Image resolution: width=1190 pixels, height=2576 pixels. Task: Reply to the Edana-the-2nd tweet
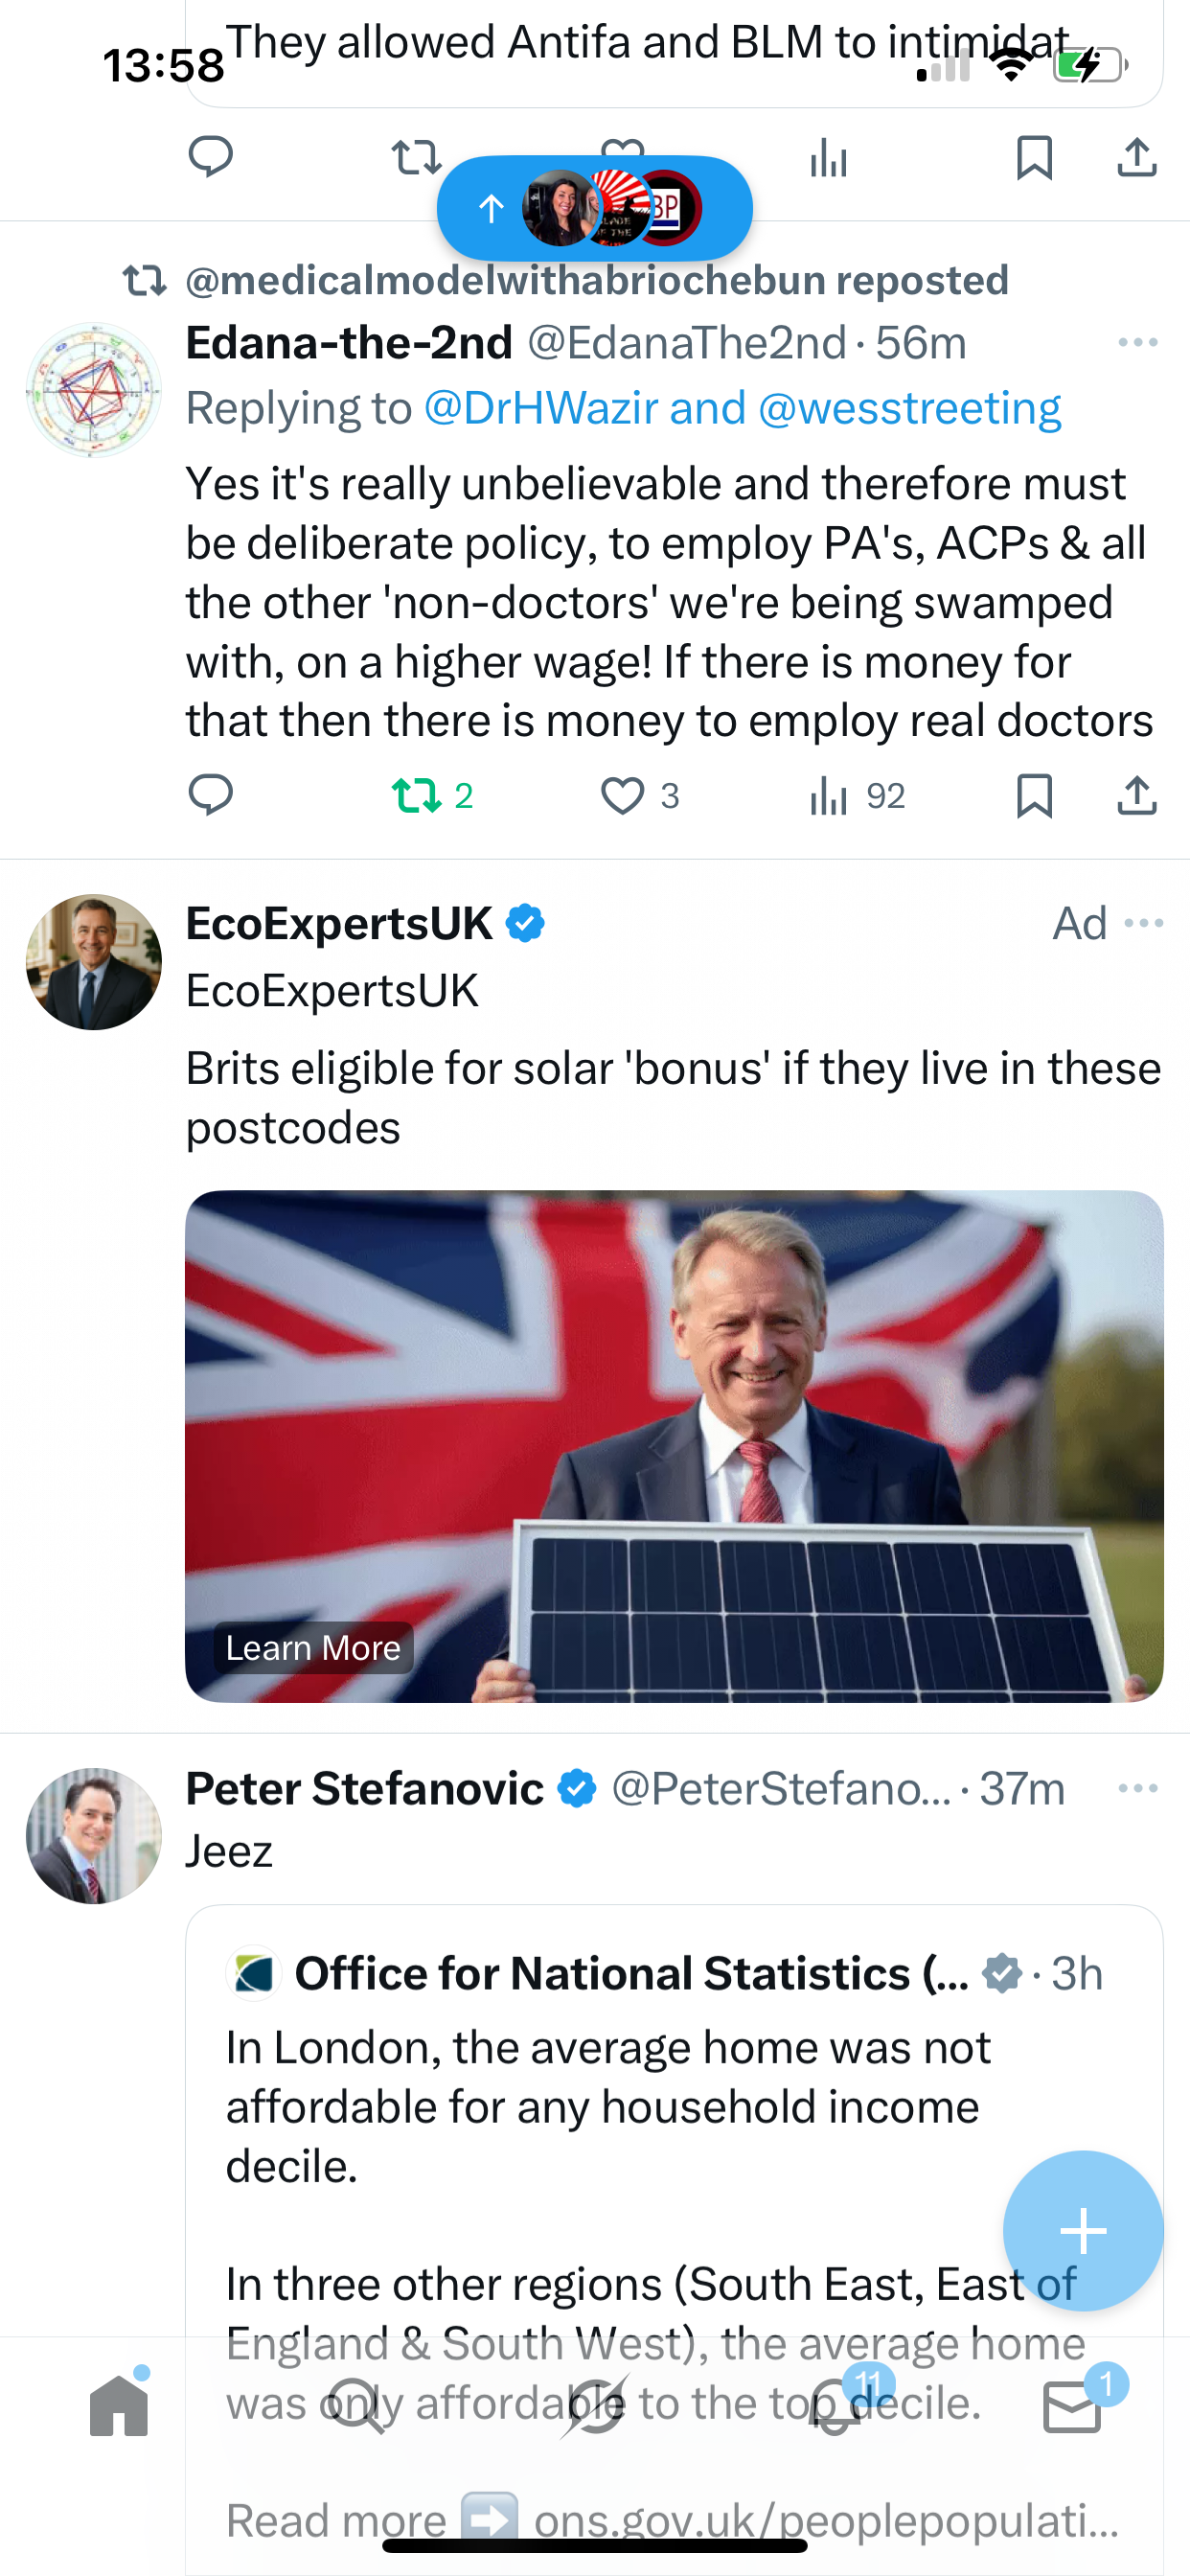(x=210, y=796)
